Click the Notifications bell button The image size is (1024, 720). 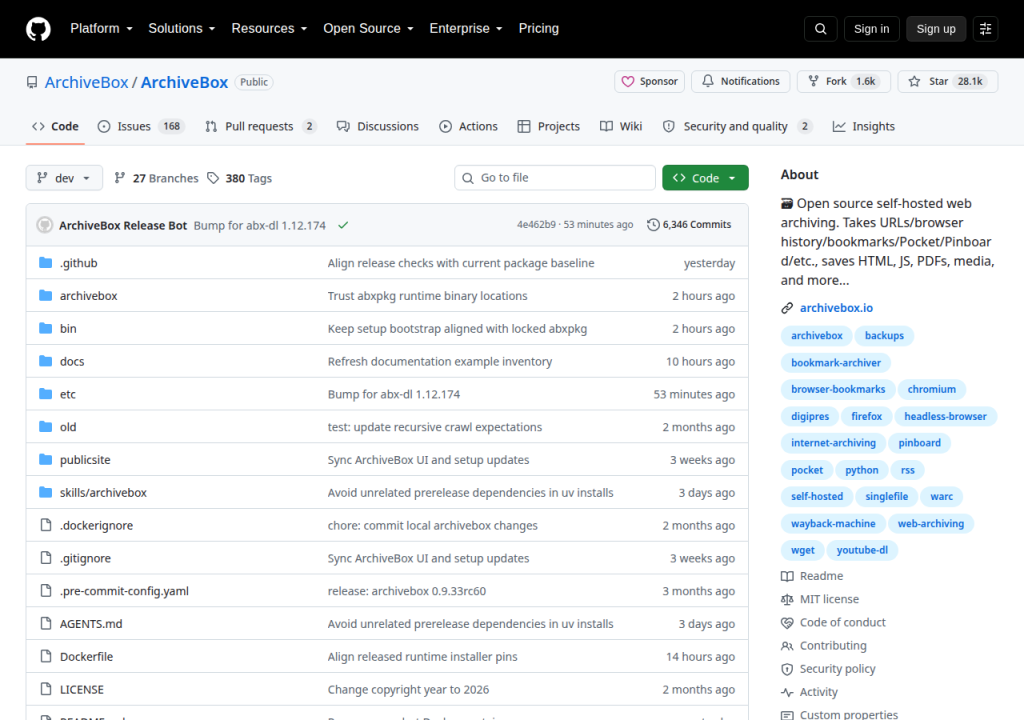(x=741, y=82)
